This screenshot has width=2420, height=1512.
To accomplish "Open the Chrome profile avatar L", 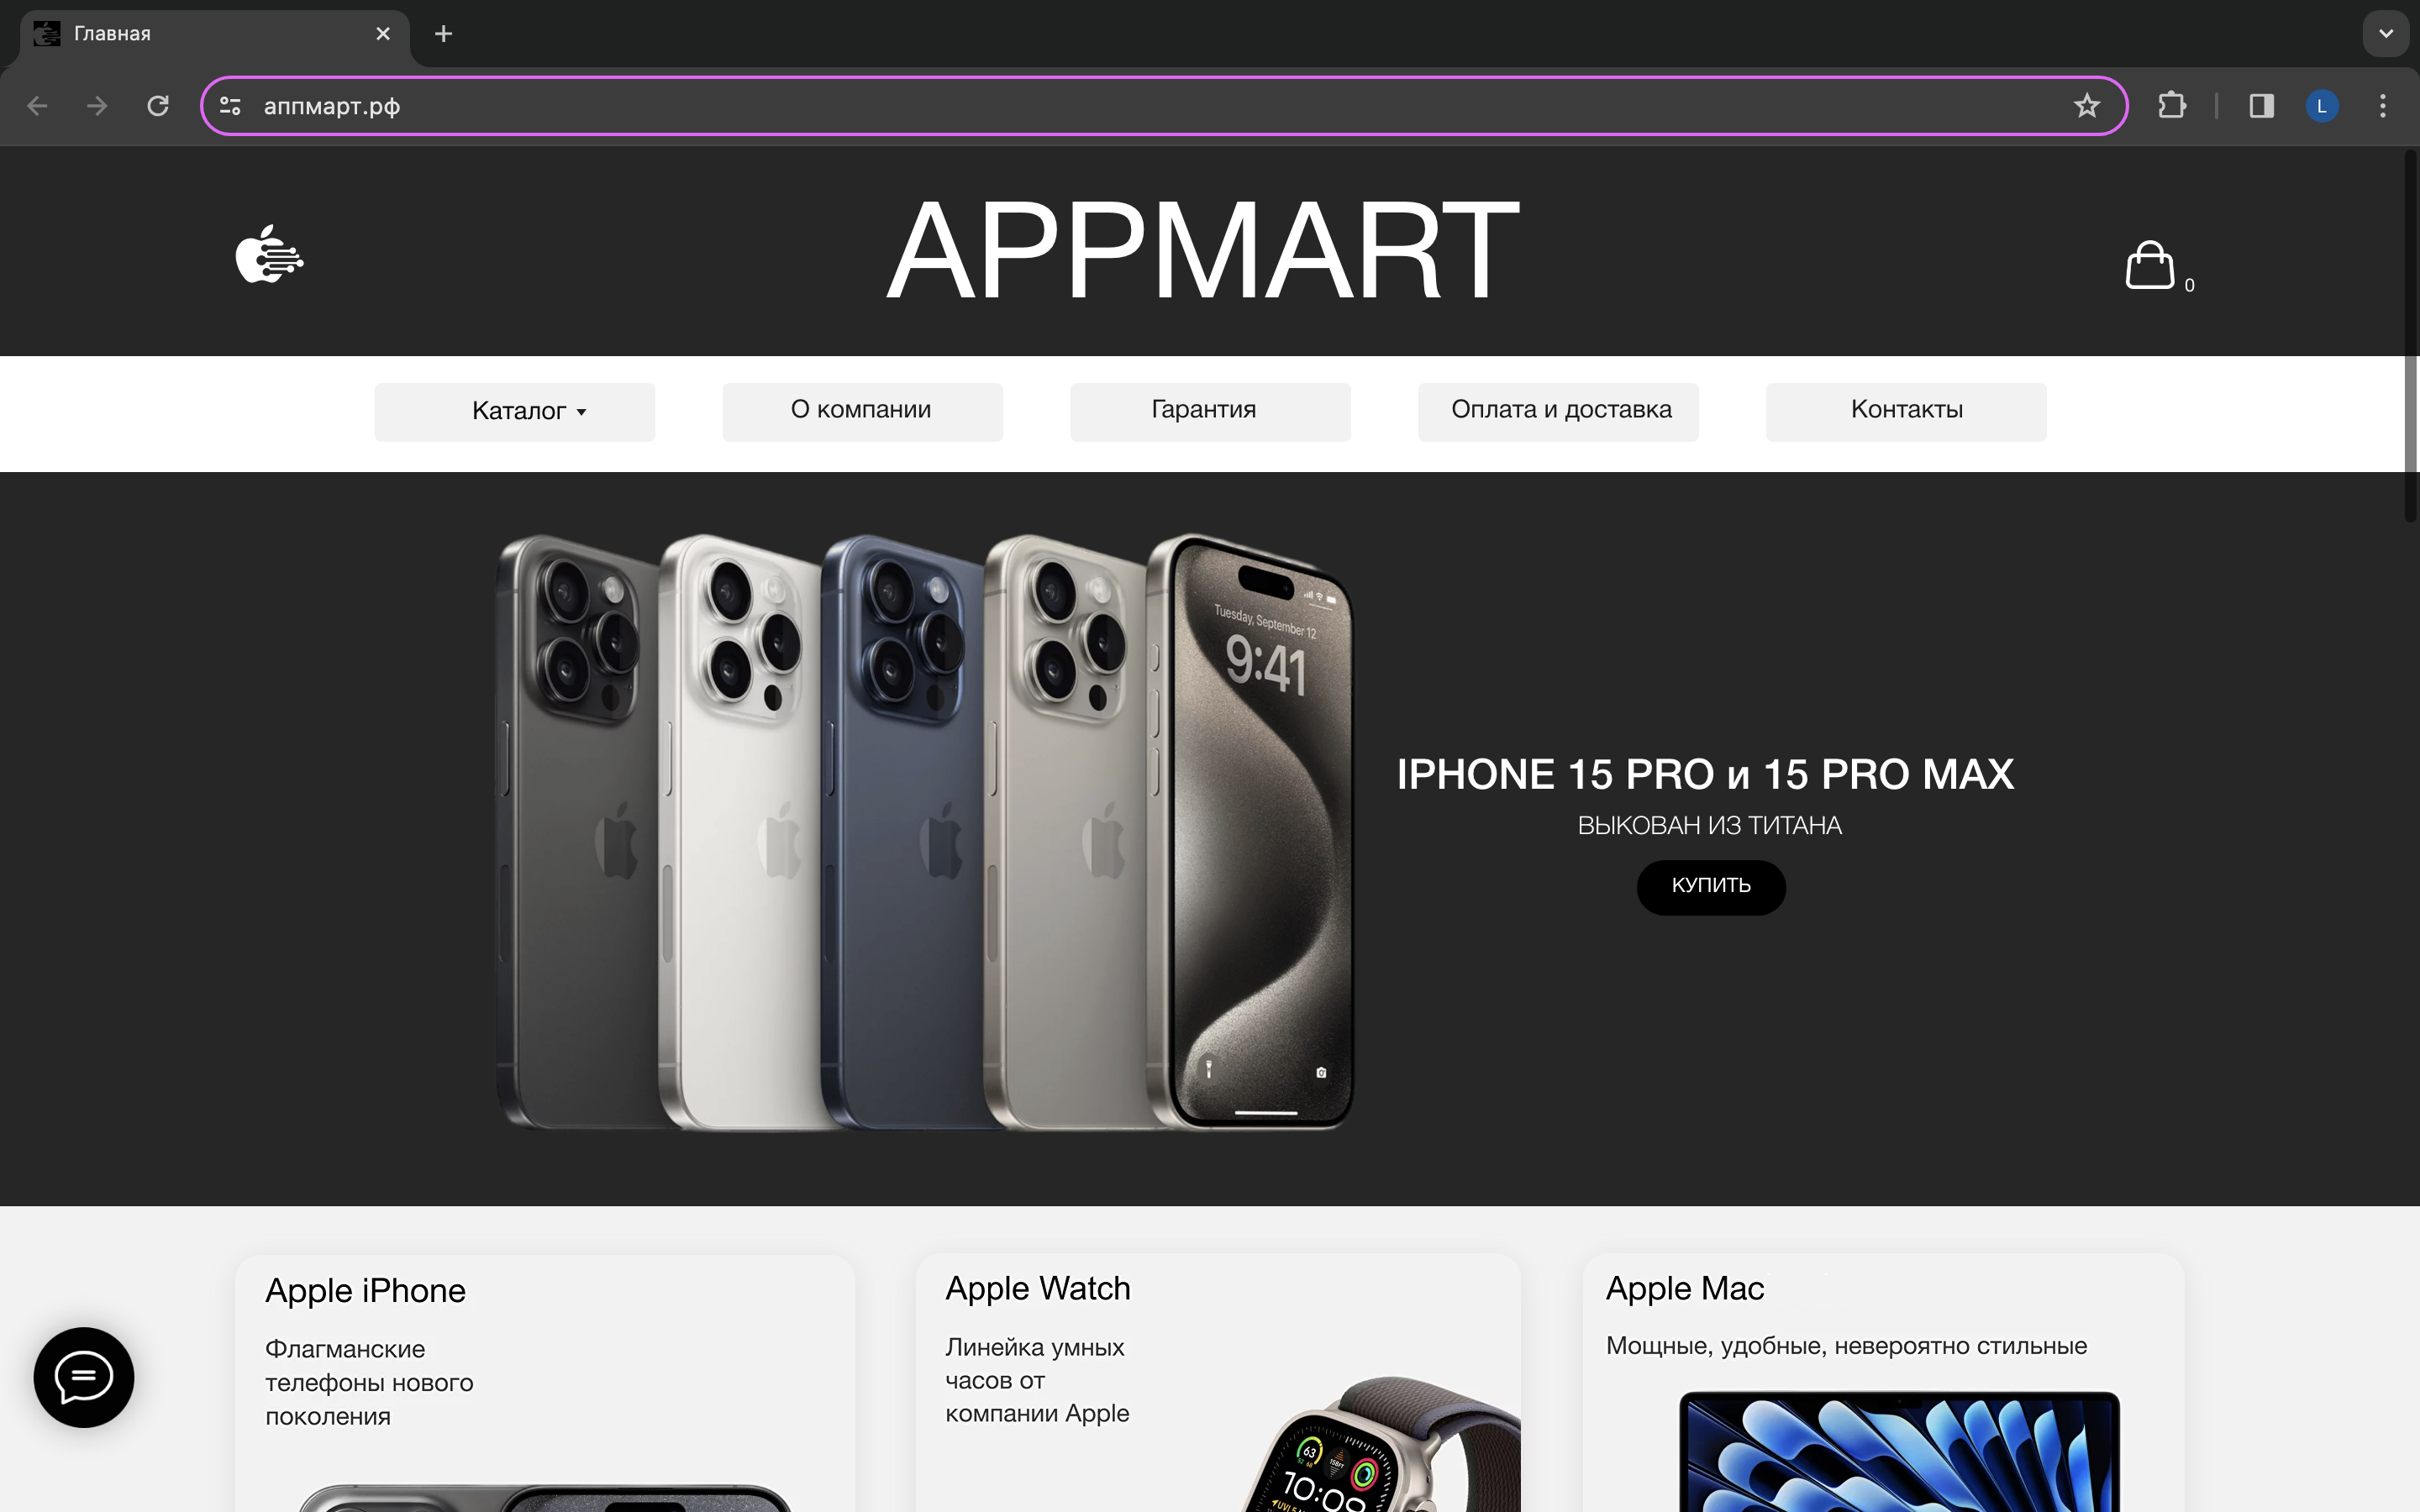I will [2322, 106].
